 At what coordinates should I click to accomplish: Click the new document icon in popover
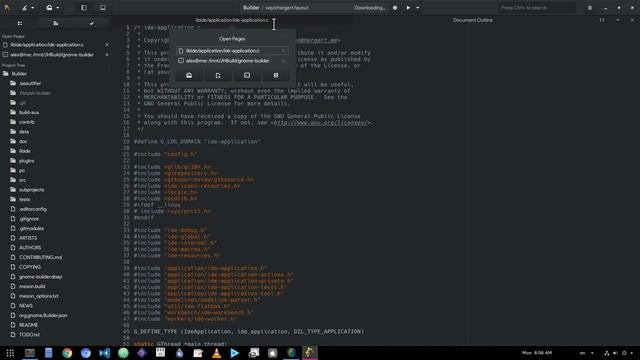click(x=218, y=75)
